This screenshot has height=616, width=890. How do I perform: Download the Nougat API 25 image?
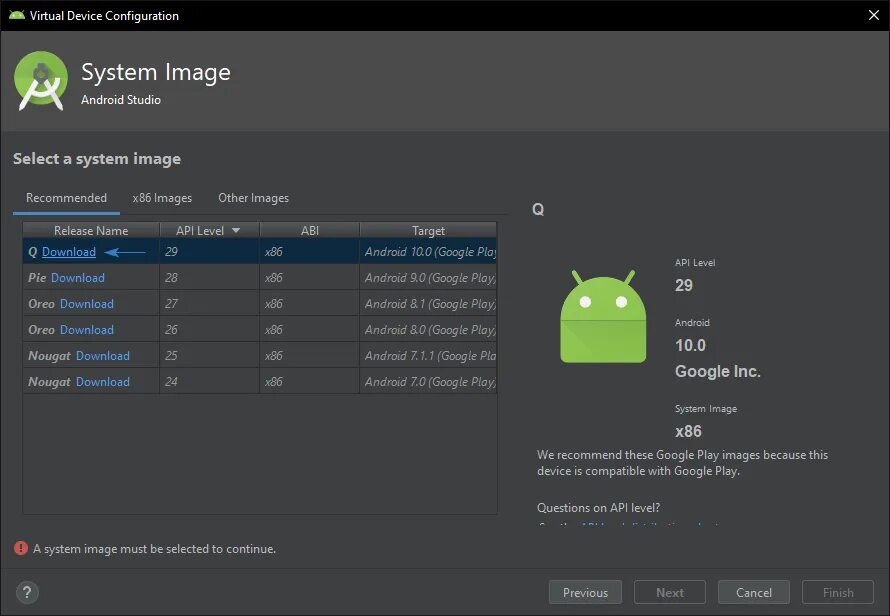(x=103, y=356)
